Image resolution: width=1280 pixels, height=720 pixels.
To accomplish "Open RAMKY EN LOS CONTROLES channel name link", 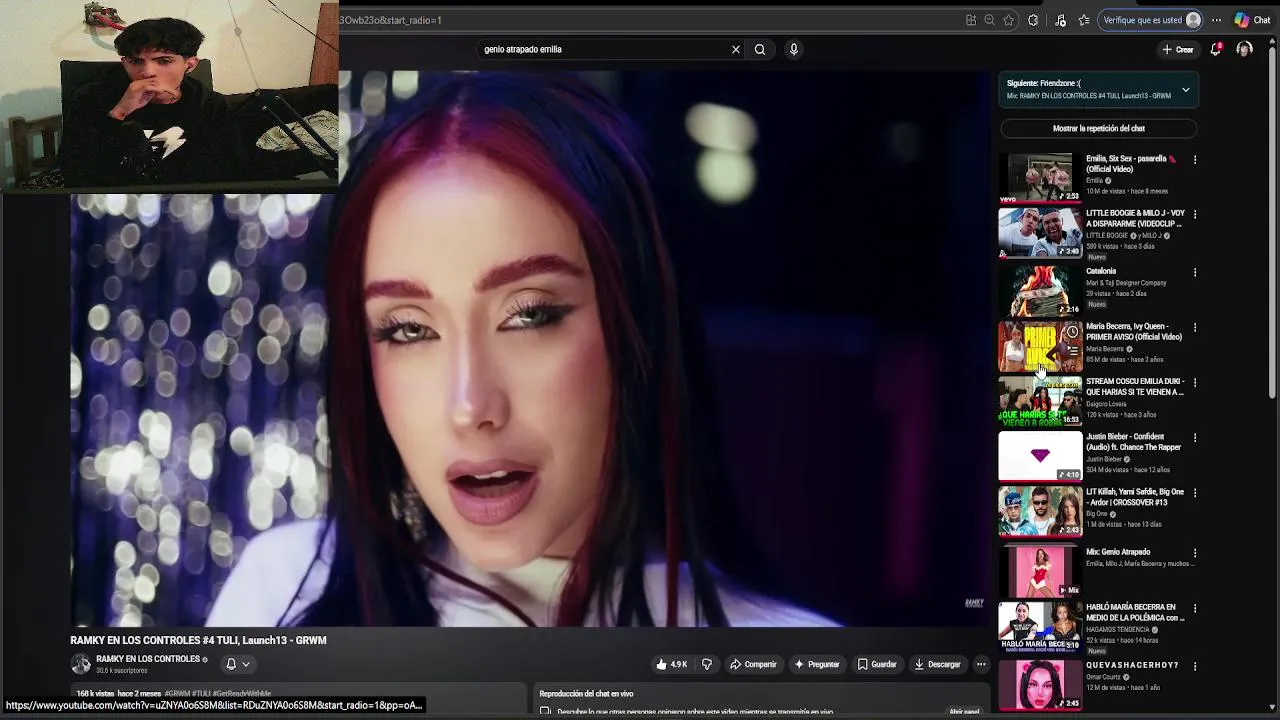I will pos(148,659).
